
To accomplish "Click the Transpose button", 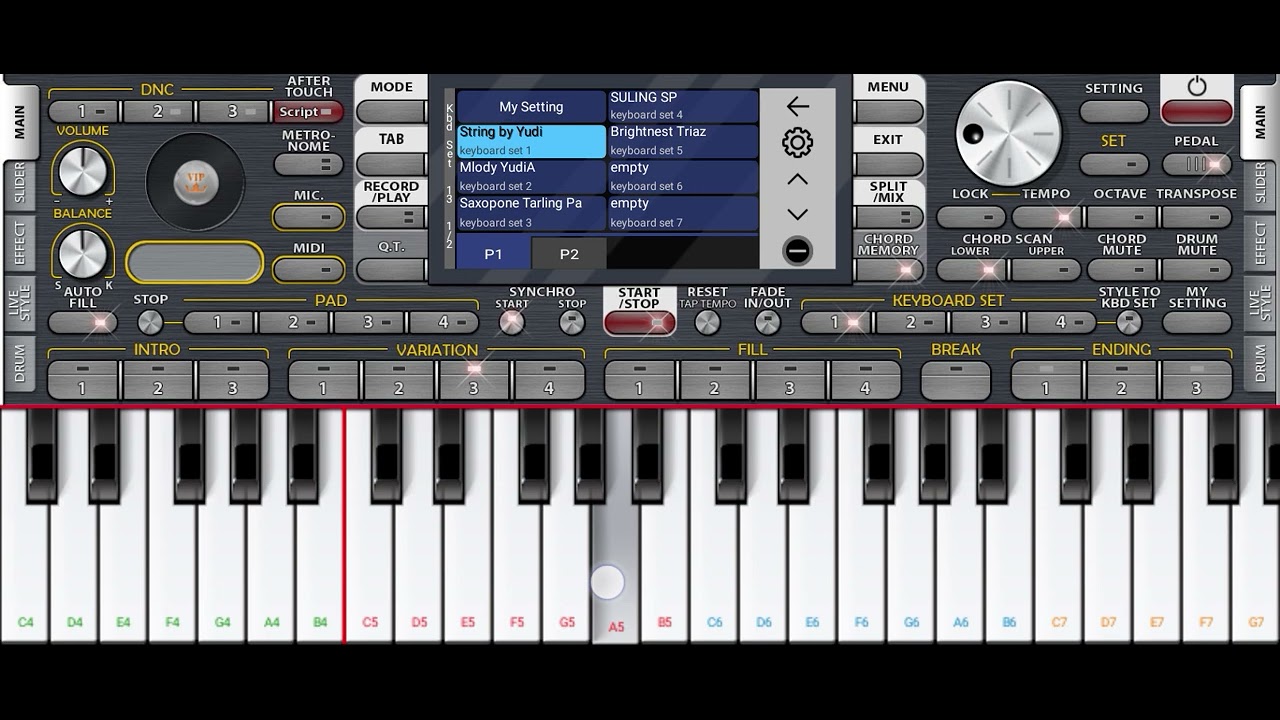I will coord(1197,217).
